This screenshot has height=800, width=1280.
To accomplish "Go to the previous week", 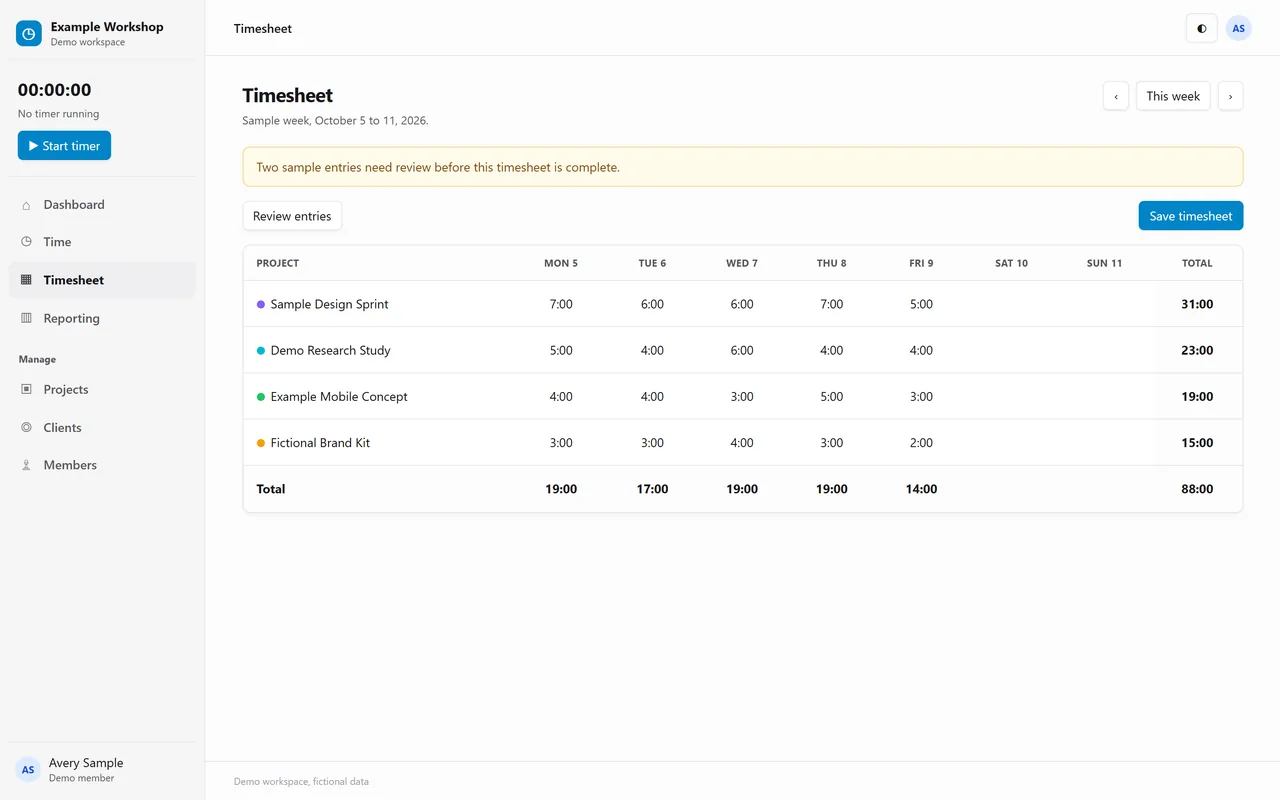I will 1116,96.
